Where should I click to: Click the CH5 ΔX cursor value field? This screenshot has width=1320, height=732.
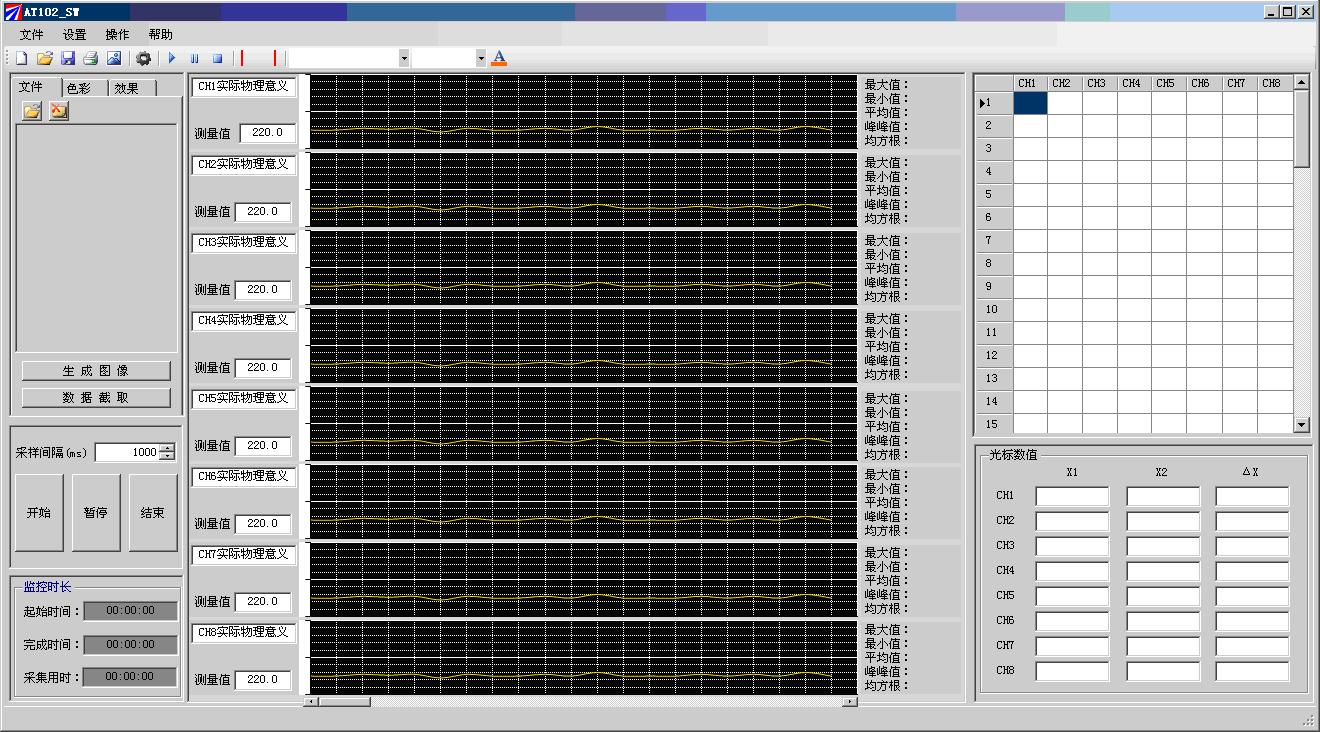click(1252, 597)
